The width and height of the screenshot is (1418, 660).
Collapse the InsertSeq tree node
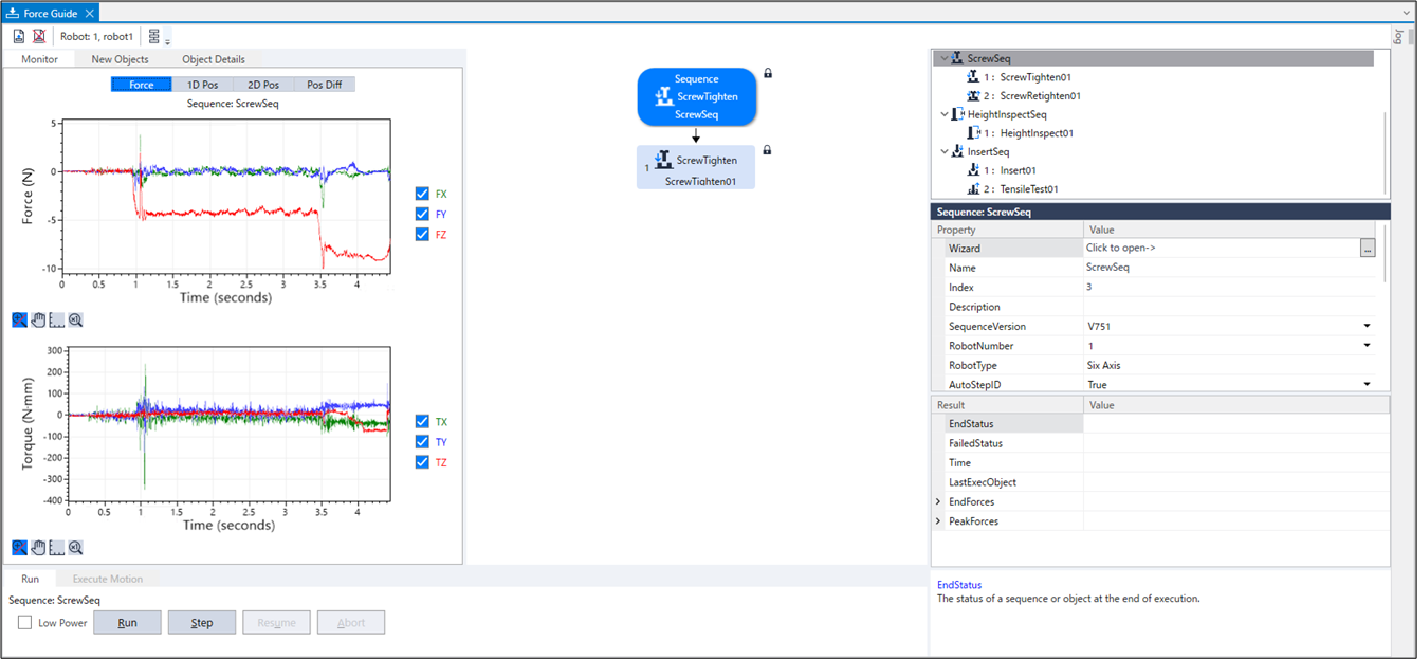pos(944,152)
